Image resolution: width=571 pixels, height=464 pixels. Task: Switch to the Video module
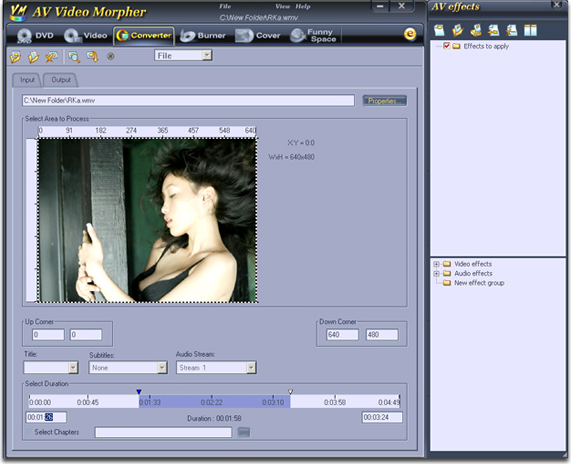pyautogui.click(x=86, y=36)
